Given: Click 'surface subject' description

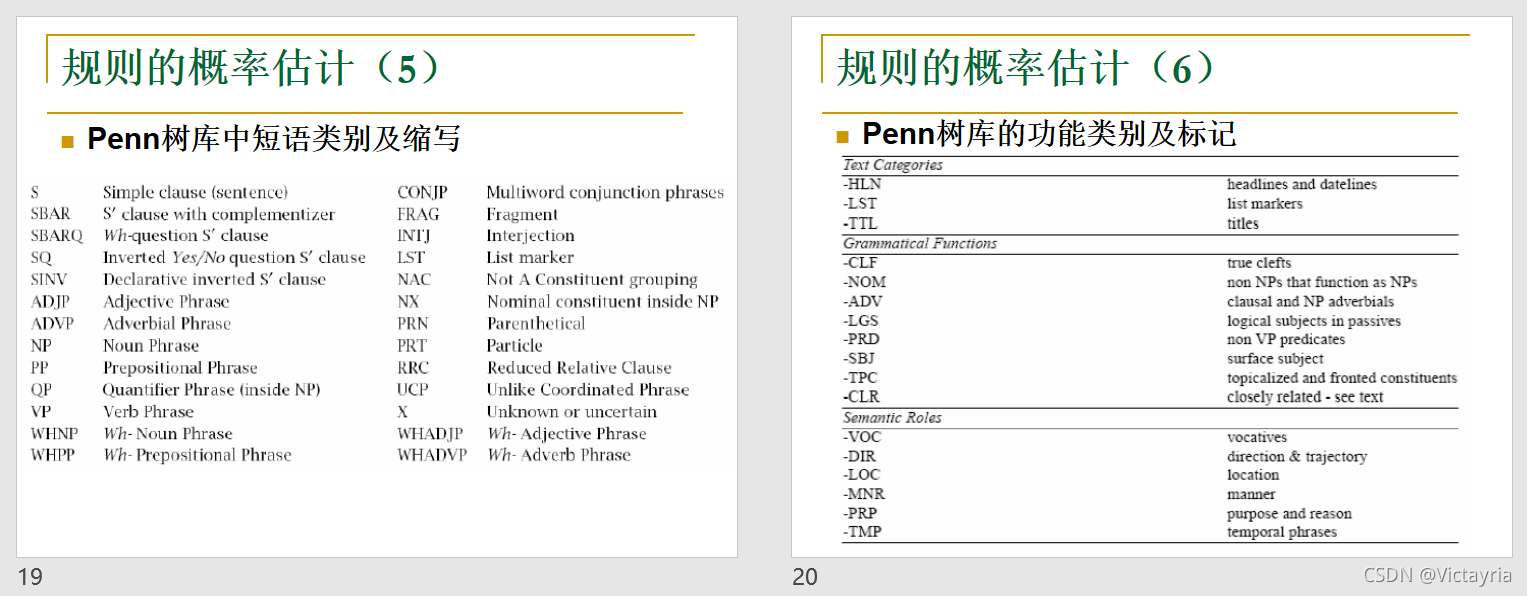Looking at the screenshot, I should coord(1275,359).
